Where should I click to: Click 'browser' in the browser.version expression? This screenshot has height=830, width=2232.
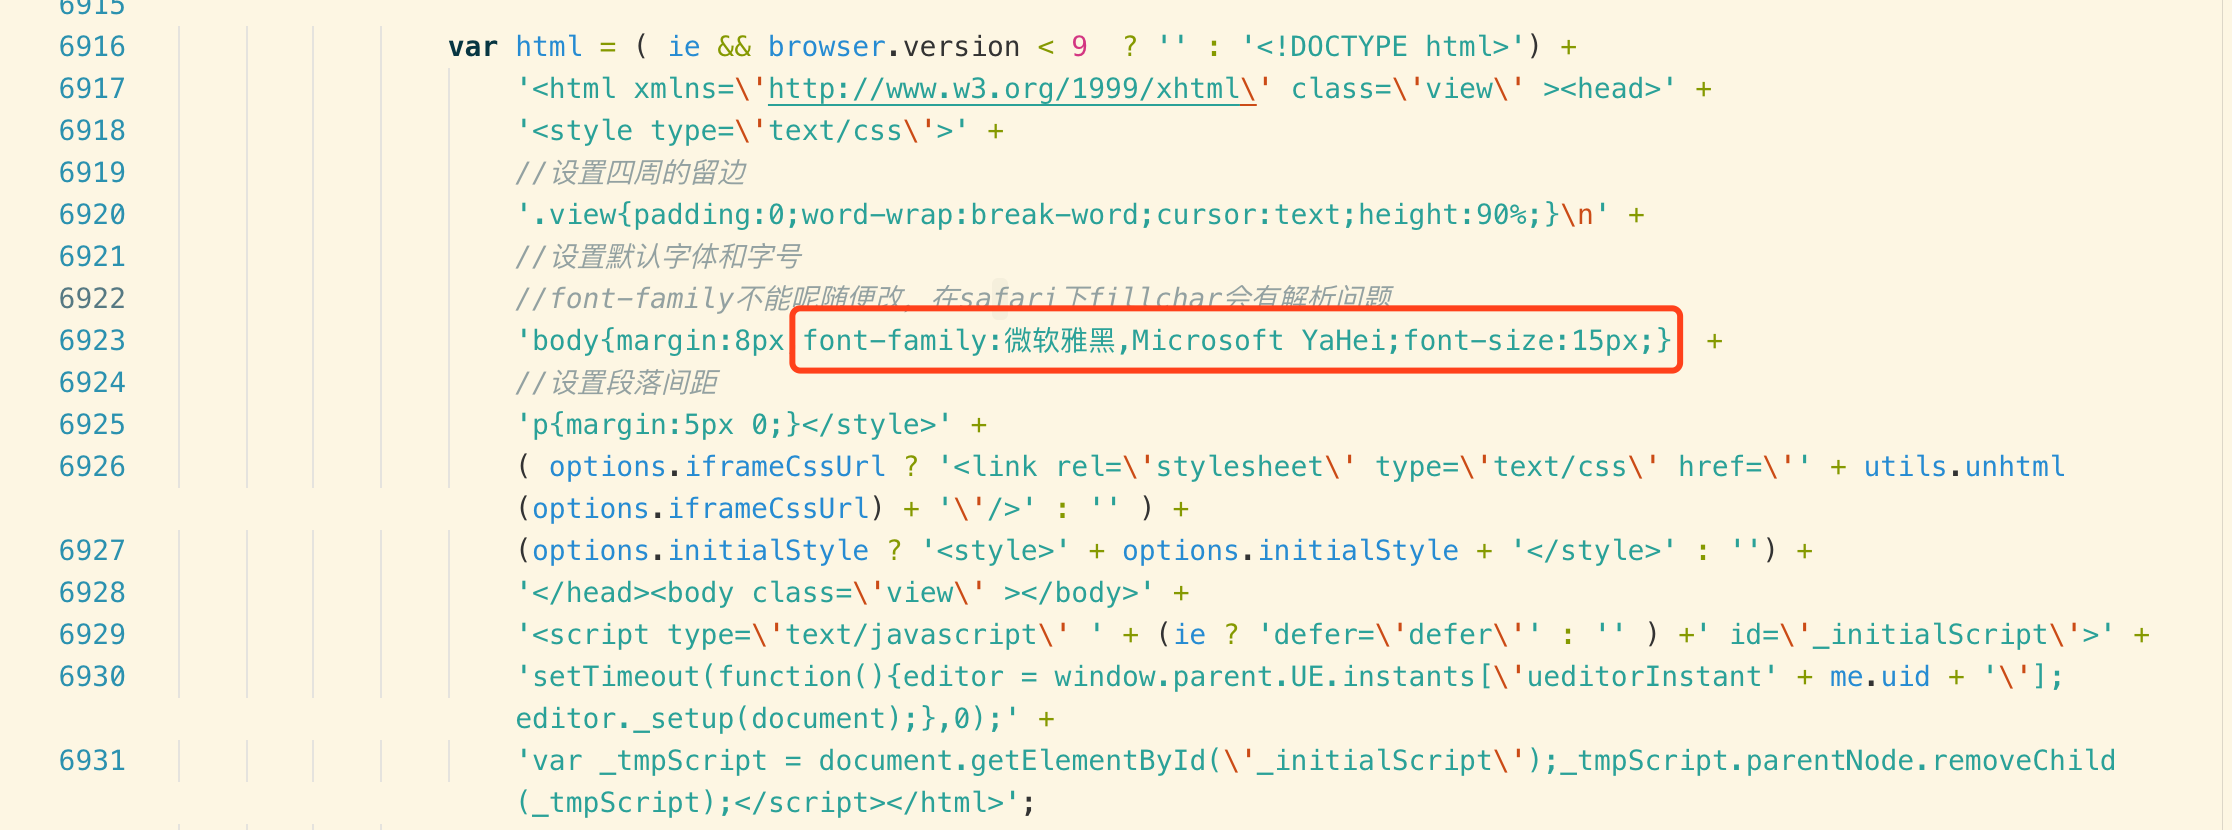(x=827, y=47)
